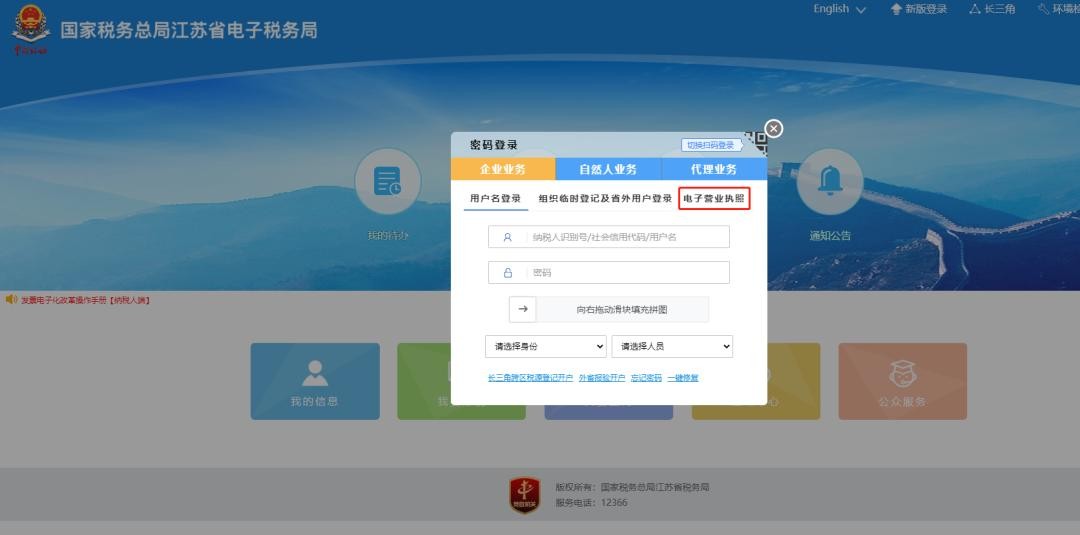Close the login dialog with X icon
Image resolution: width=1080 pixels, height=535 pixels.
coord(774,129)
